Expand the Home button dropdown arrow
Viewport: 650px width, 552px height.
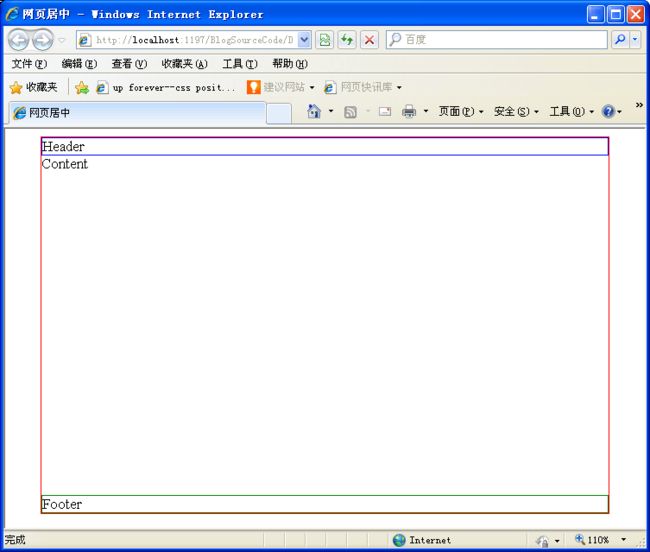(331, 111)
